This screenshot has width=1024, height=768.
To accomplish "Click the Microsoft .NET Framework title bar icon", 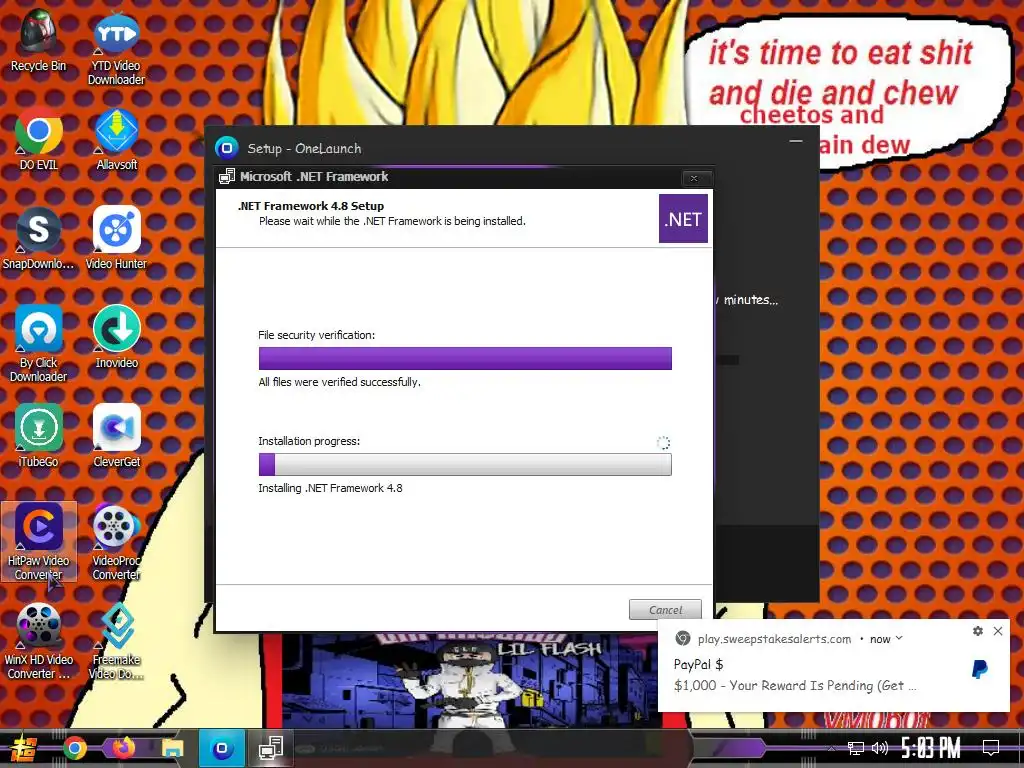I will pyautogui.click(x=227, y=176).
